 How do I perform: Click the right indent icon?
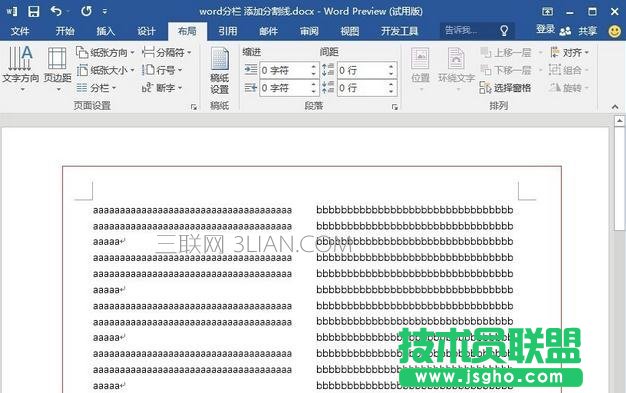click(251, 87)
